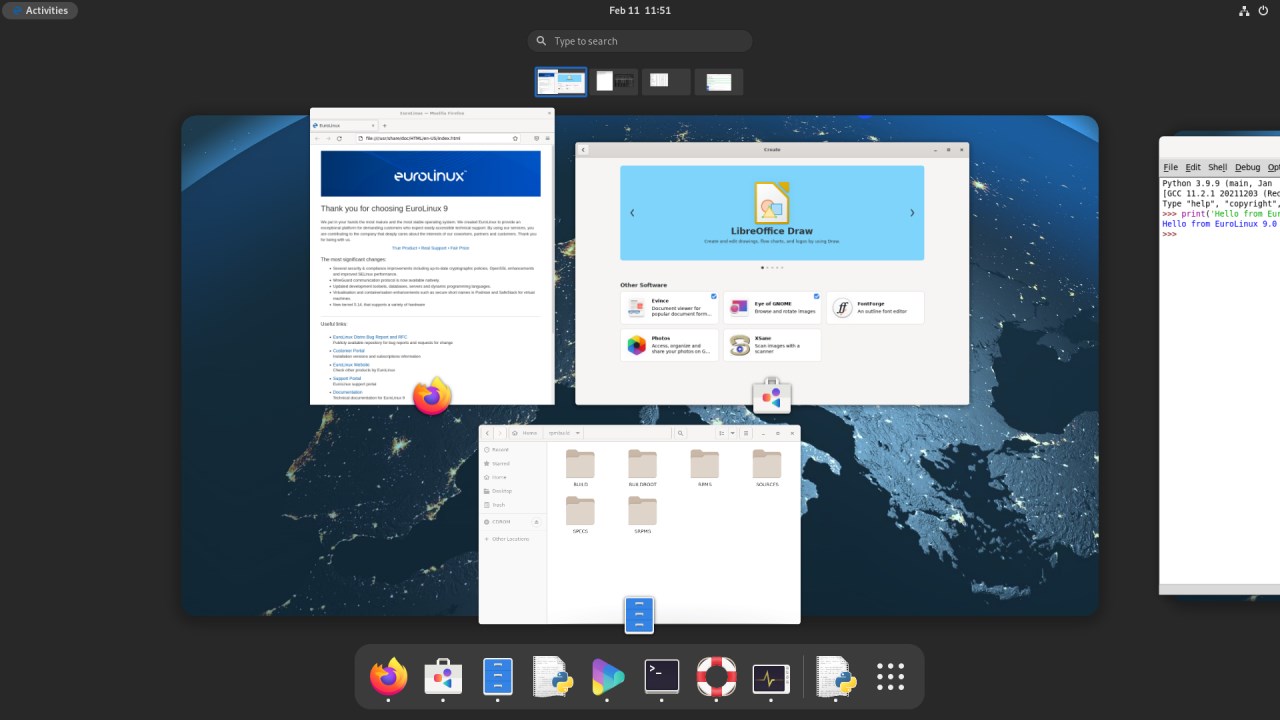The width and height of the screenshot is (1280, 720).
Task: Switch to the first workspace thumbnail
Action: click(x=561, y=82)
